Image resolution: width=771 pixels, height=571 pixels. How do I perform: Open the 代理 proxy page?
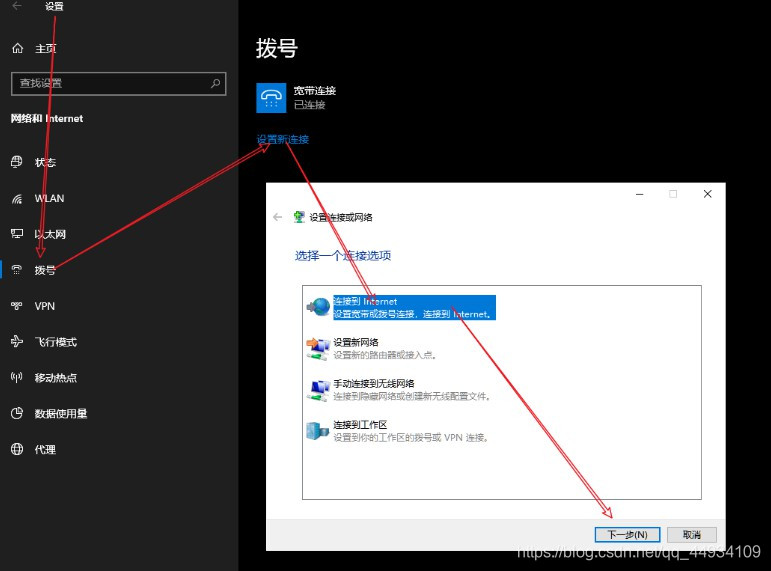[x=45, y=450]
